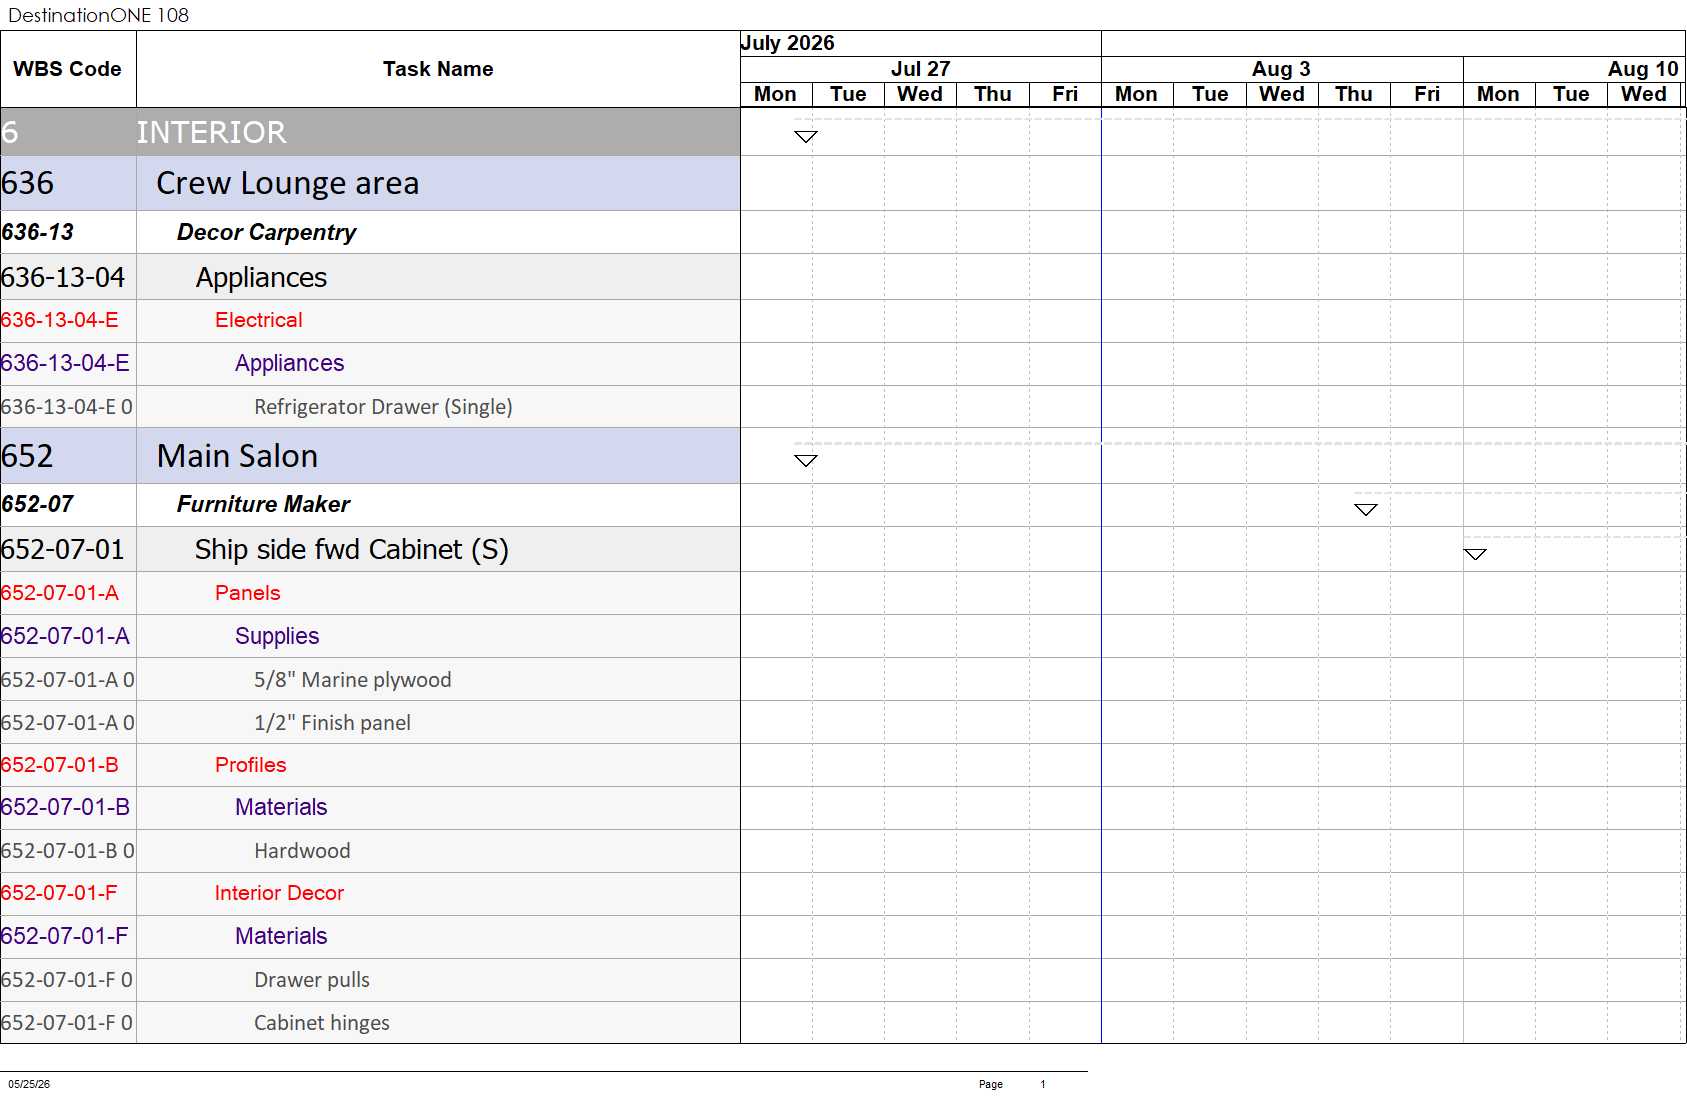Image resolution: width=1687 pixels, height=1097 pixels.
Task: Select the Supplies row
Action: click(x=370, y=636)
